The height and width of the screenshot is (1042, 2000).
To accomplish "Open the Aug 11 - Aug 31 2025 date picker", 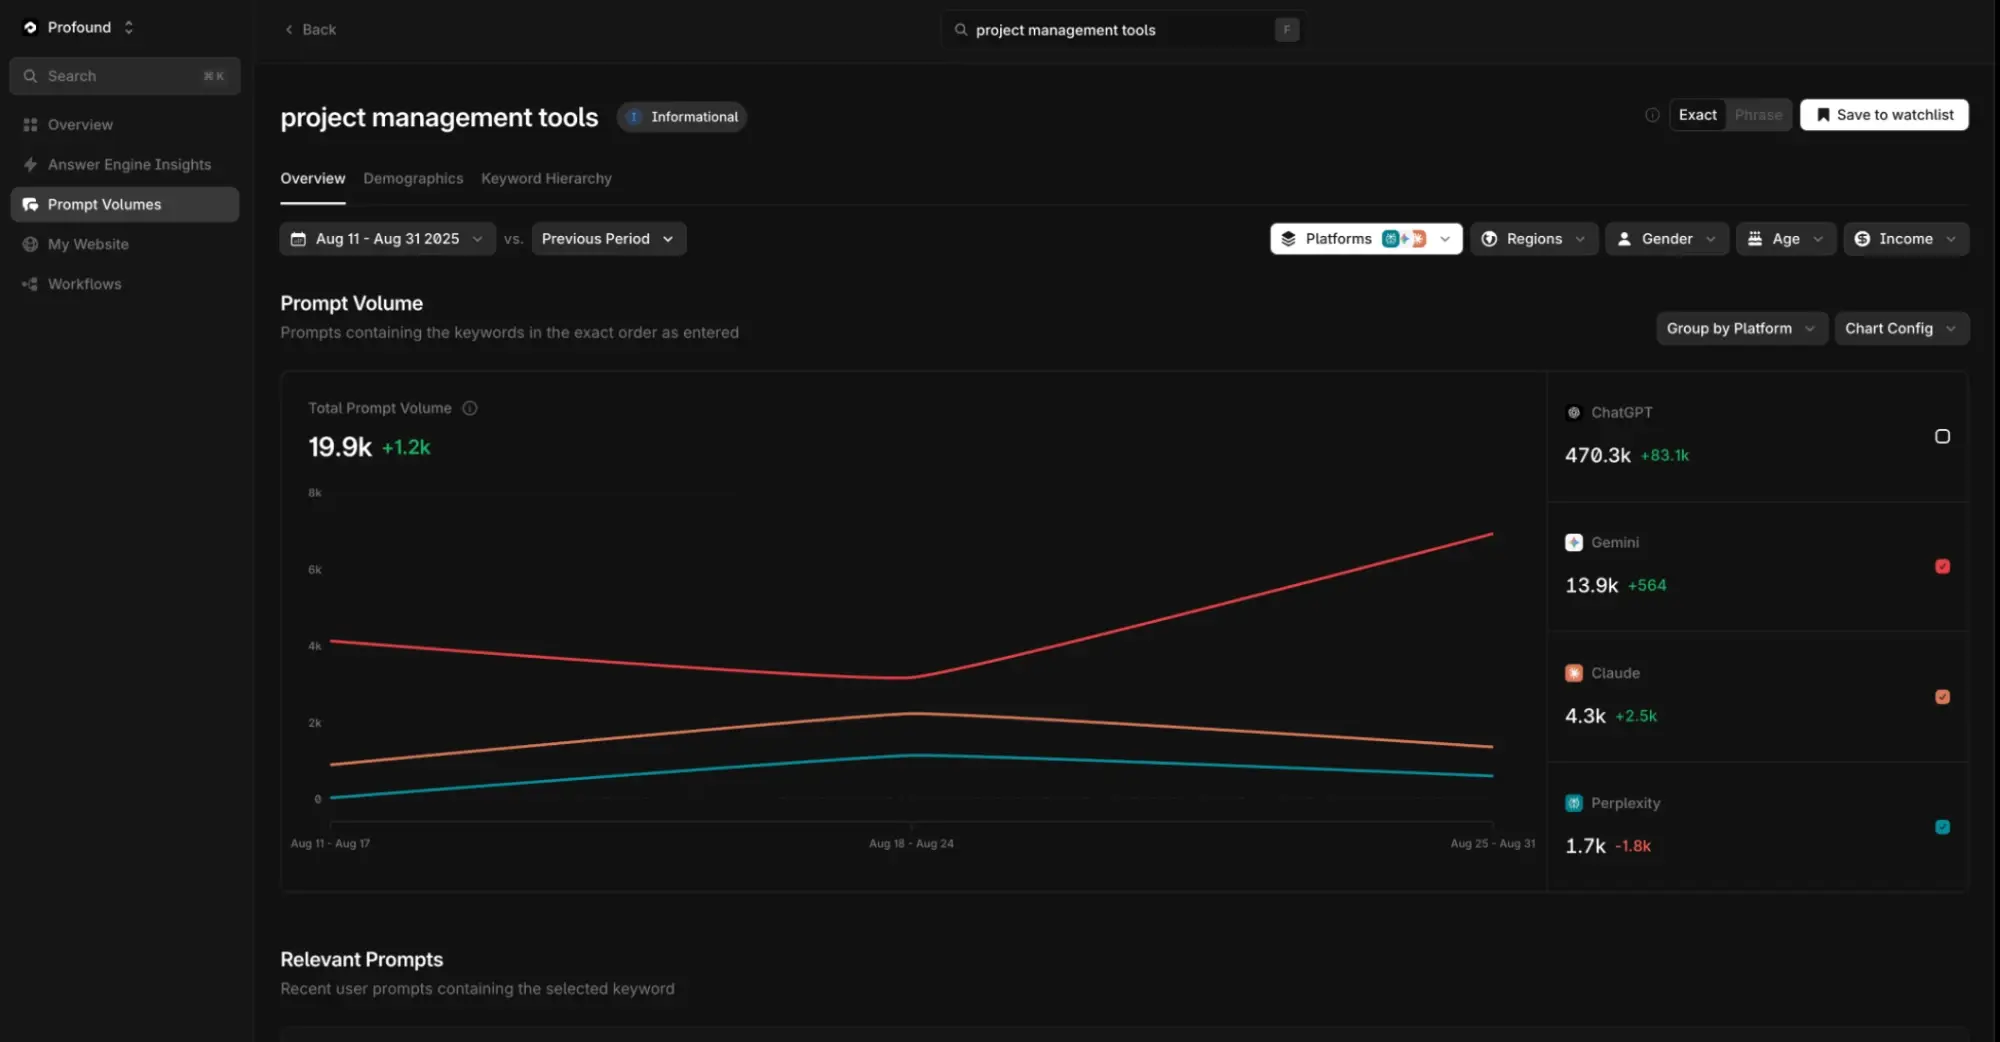I will [x=387, y=239].
